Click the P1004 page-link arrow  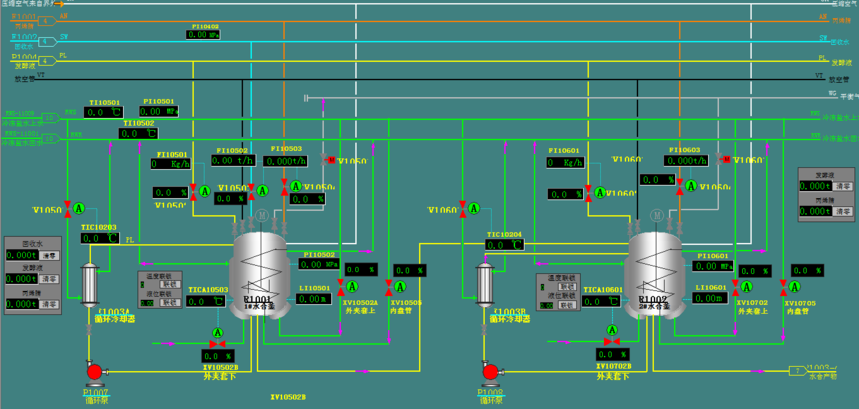pos(48,61)
